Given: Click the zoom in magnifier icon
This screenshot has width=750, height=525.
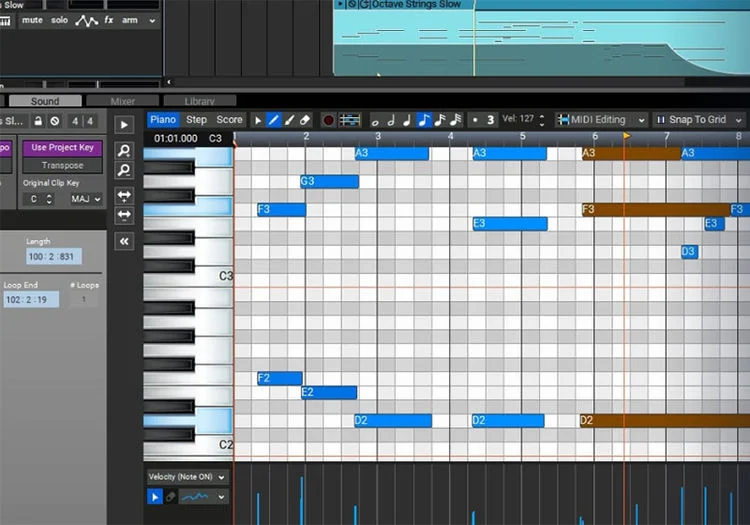Looking at the screenshot, I should 124,151.
